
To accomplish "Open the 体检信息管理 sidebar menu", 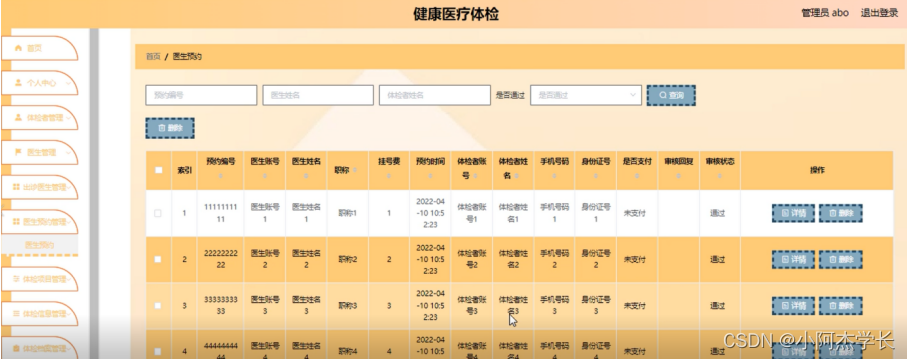I will pos(40,314).
